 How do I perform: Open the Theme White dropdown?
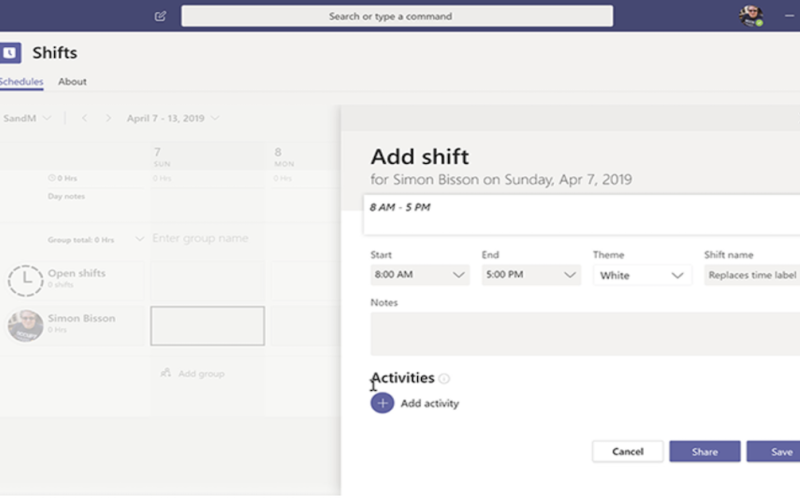pos(642,275)
